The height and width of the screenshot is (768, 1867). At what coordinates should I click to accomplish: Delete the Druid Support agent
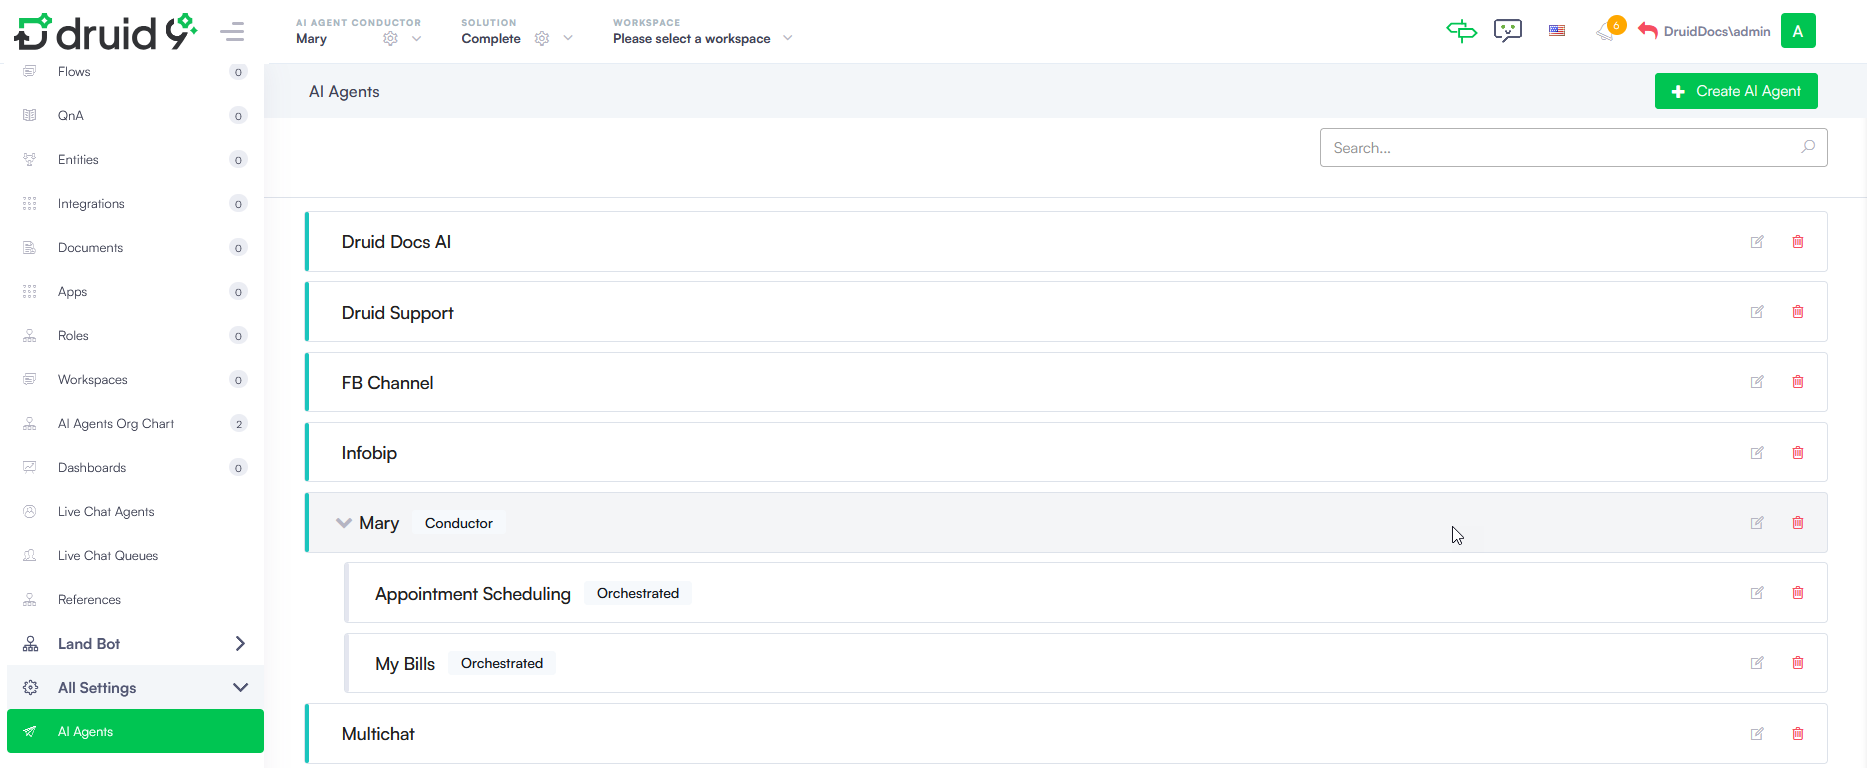[1798, 312]
